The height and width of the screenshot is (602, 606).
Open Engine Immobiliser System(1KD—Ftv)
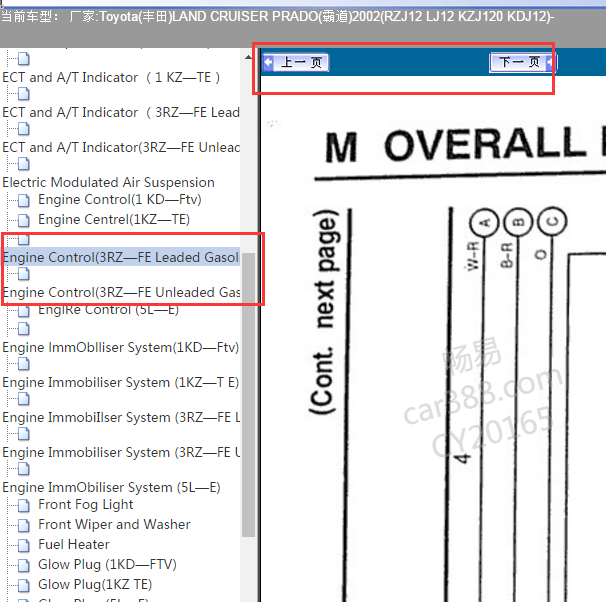click(x=121, y=347)
